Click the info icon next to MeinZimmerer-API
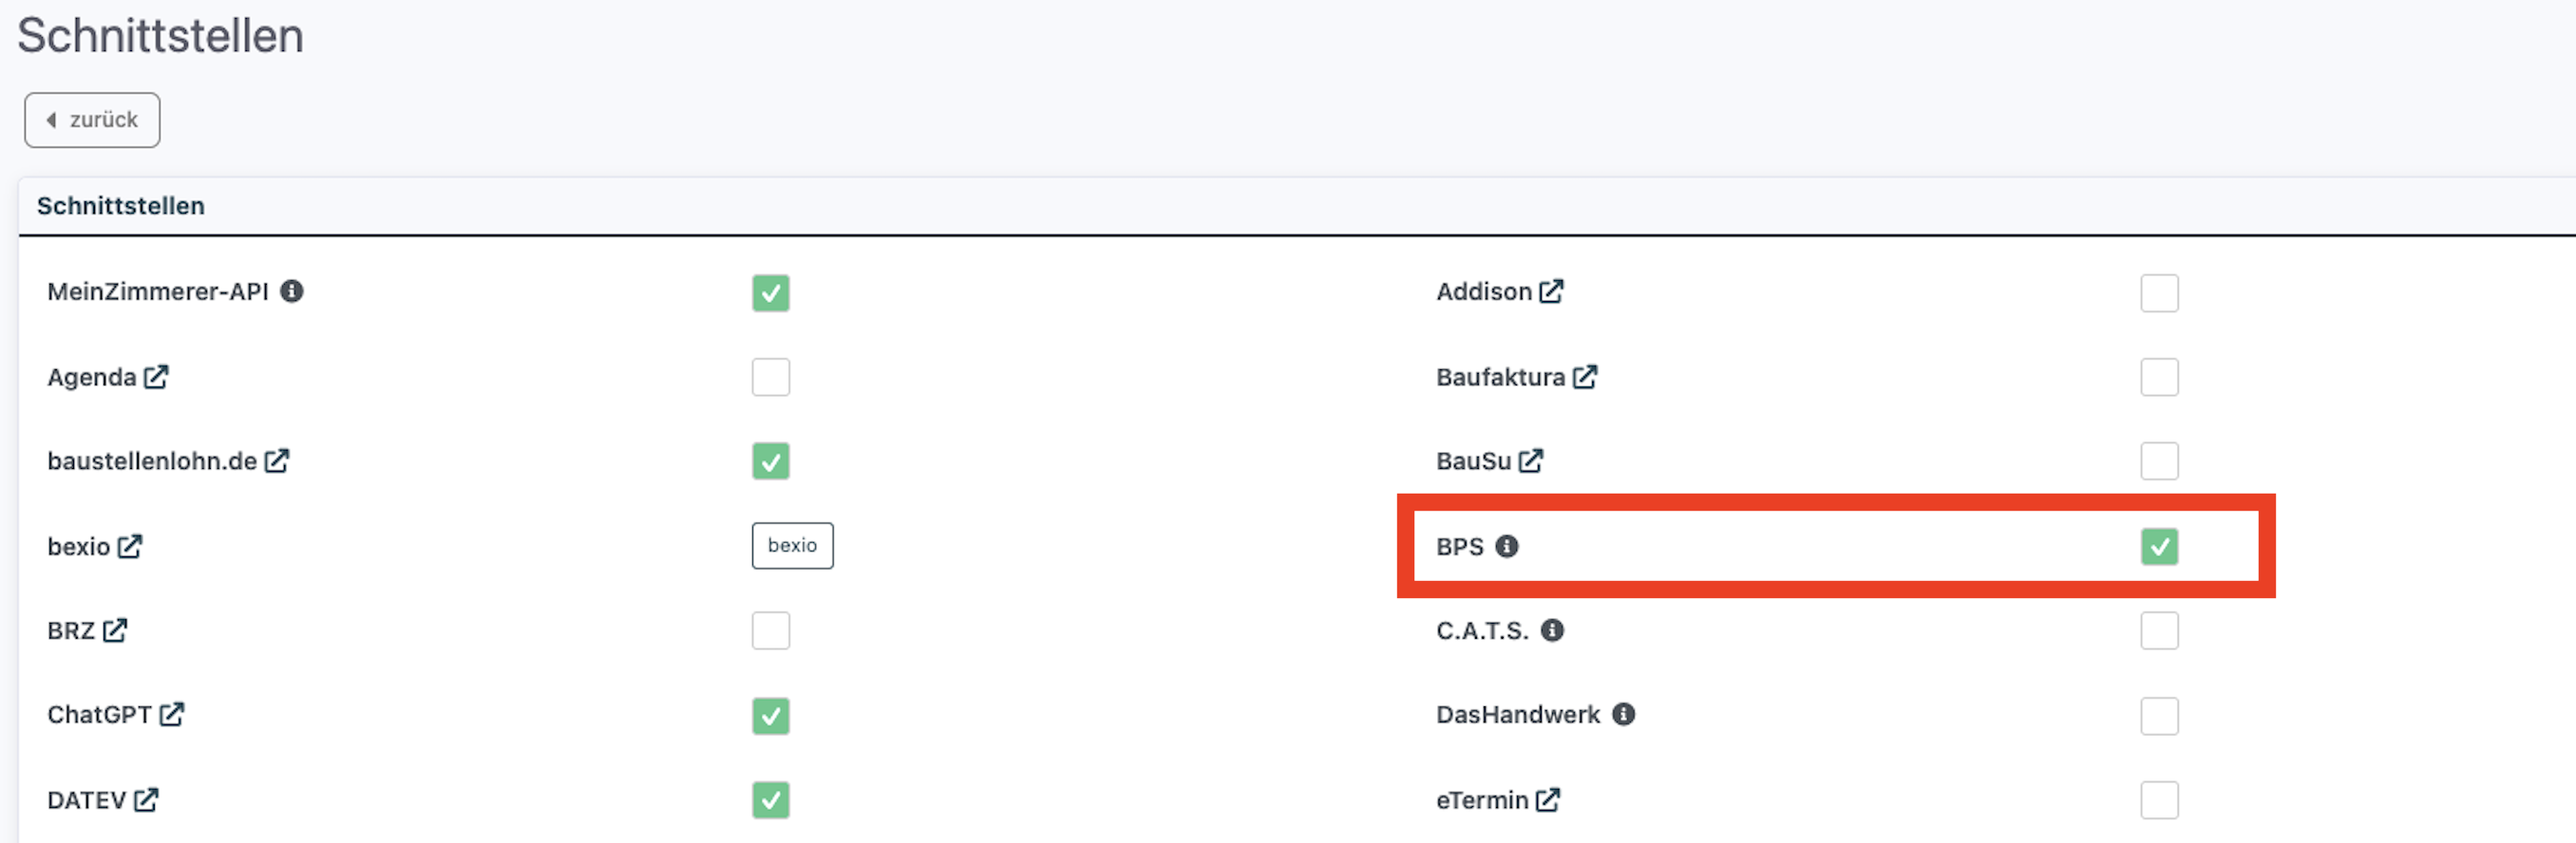 tap(291, 291)
